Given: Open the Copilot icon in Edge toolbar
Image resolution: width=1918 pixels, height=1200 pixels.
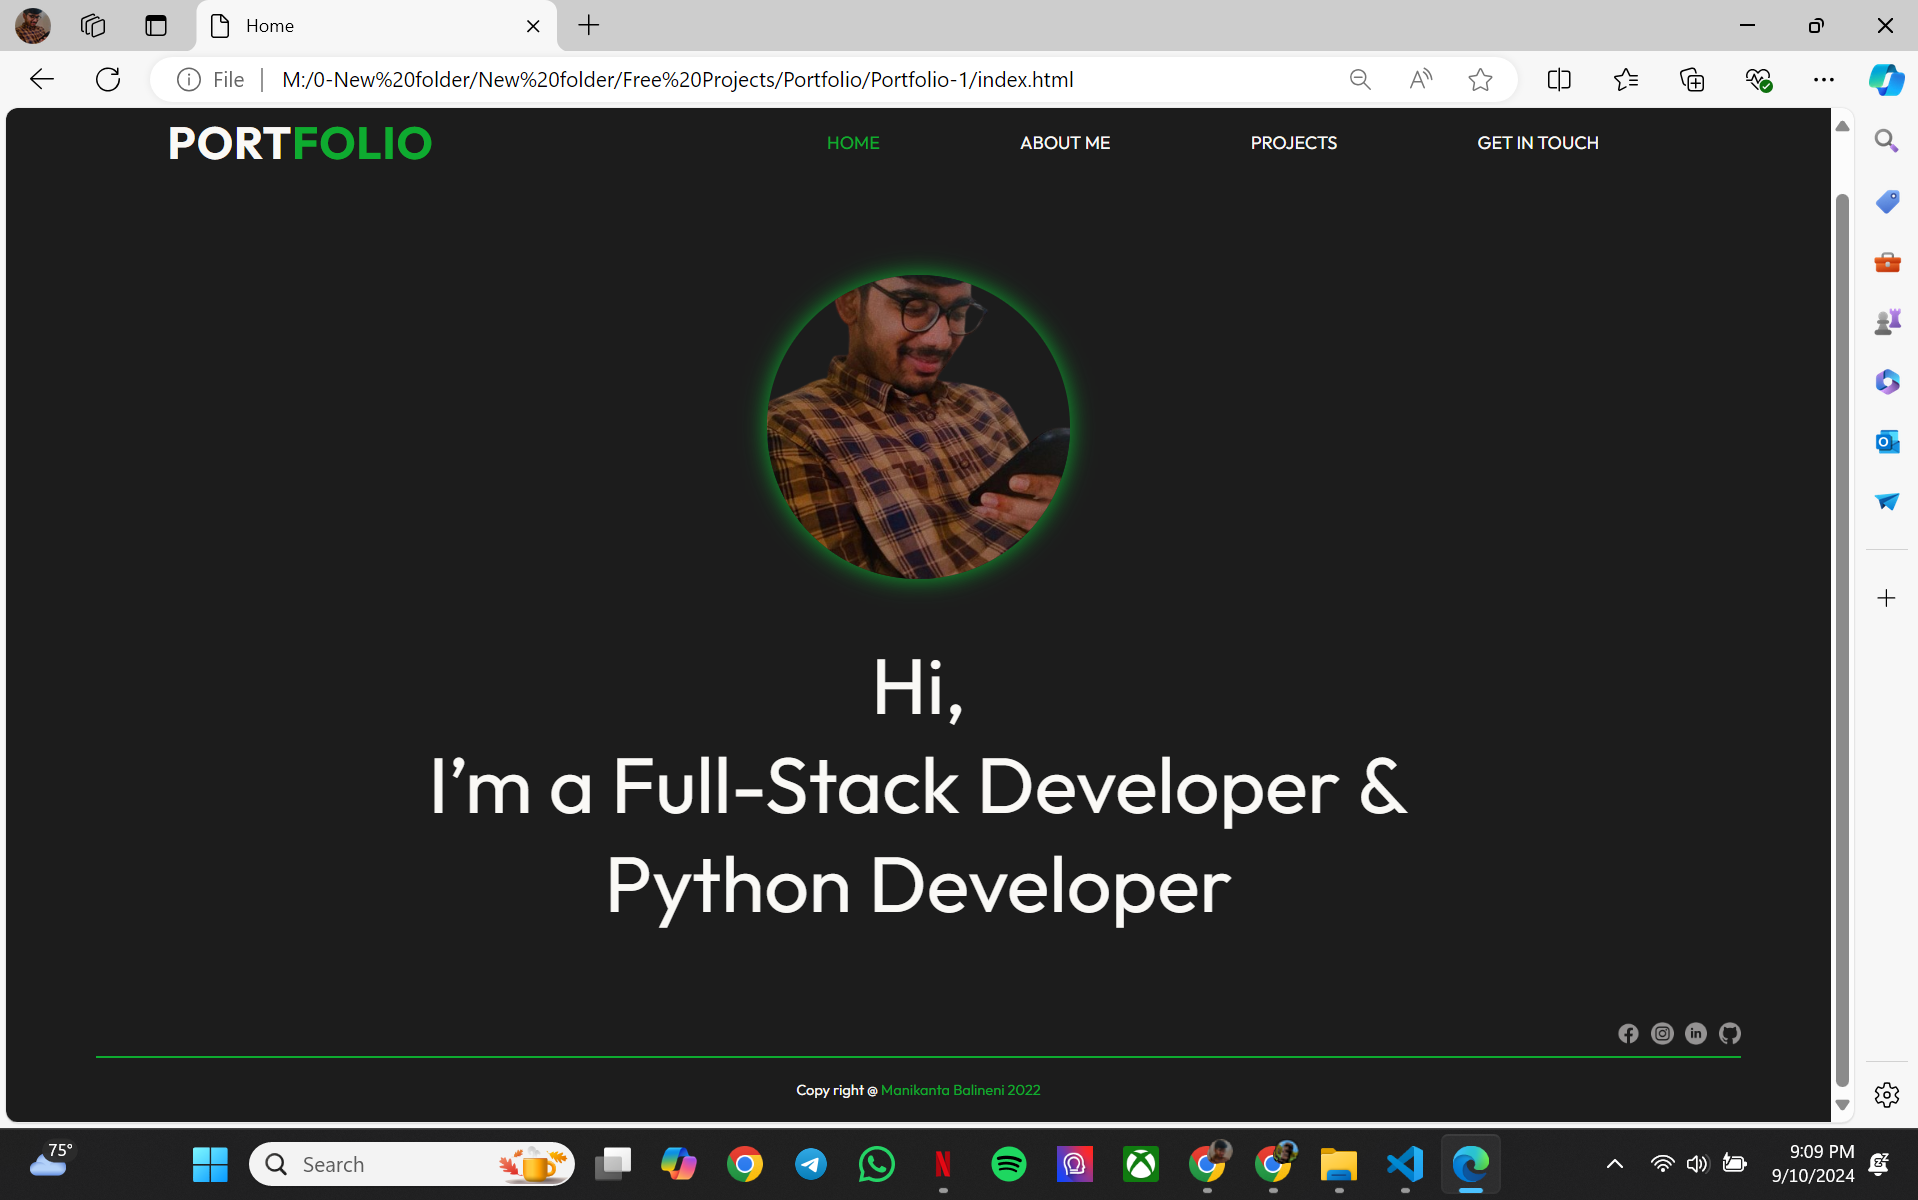Looking at the screenshot, I should [x=1887, y=80].
